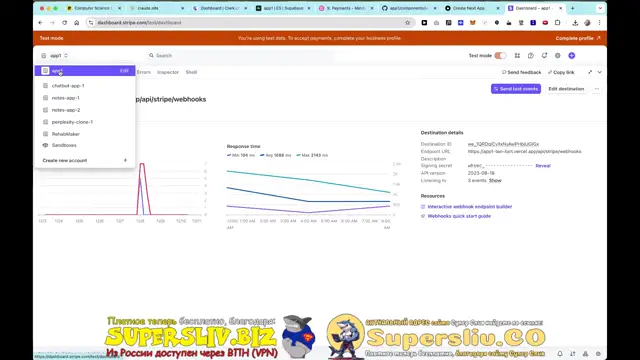This screenshot has width=640, height=360.
Task: Click the browser back arrow
Action: click(x=40, y=23)
